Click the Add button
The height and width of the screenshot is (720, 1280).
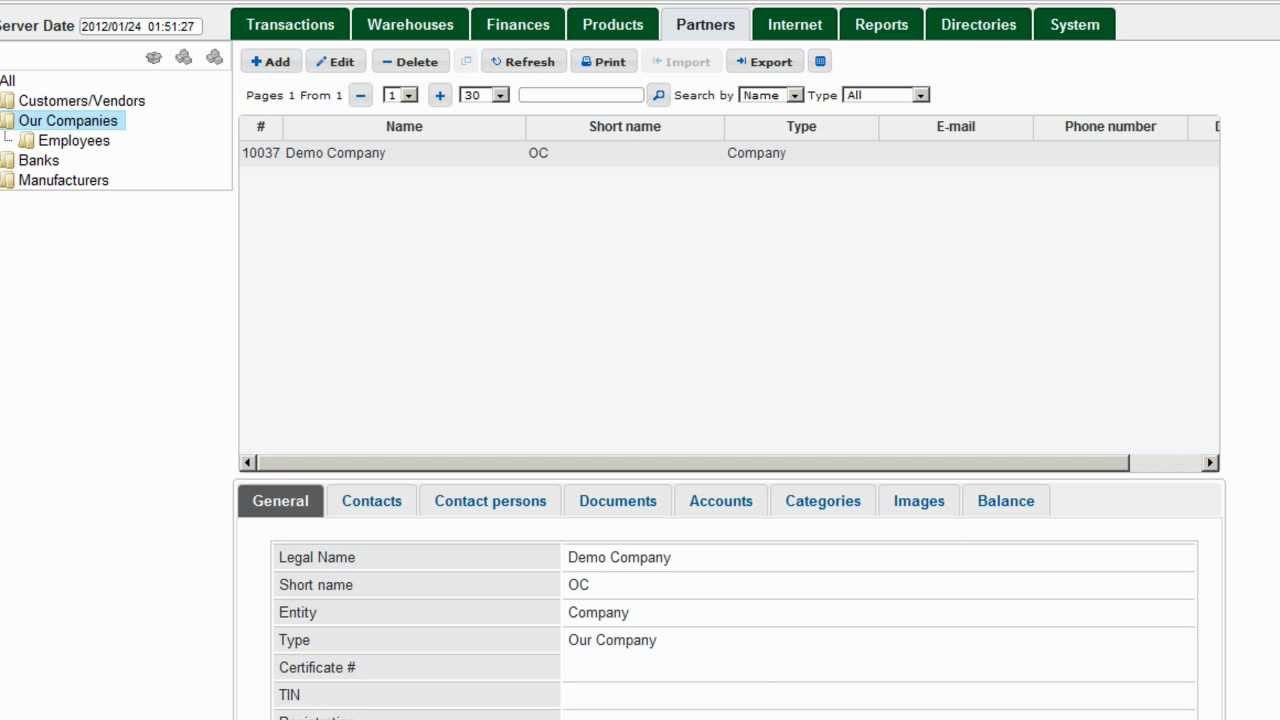[x=271, y=61]
